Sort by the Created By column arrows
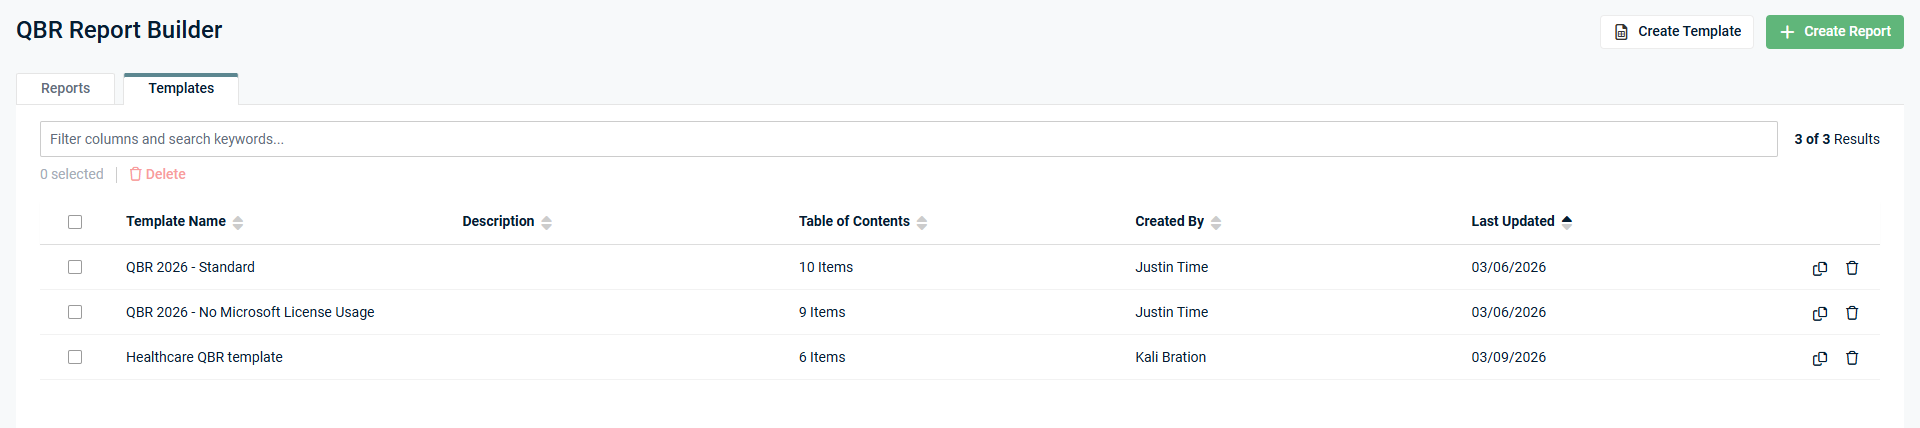This screenshot has height=428, width=1920. tap(1215, 222)
